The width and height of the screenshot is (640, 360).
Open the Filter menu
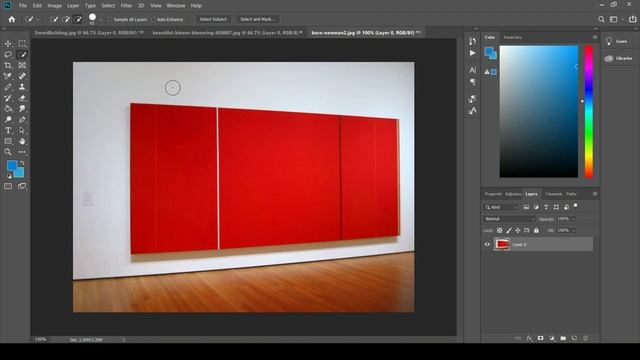coord(126,6)
